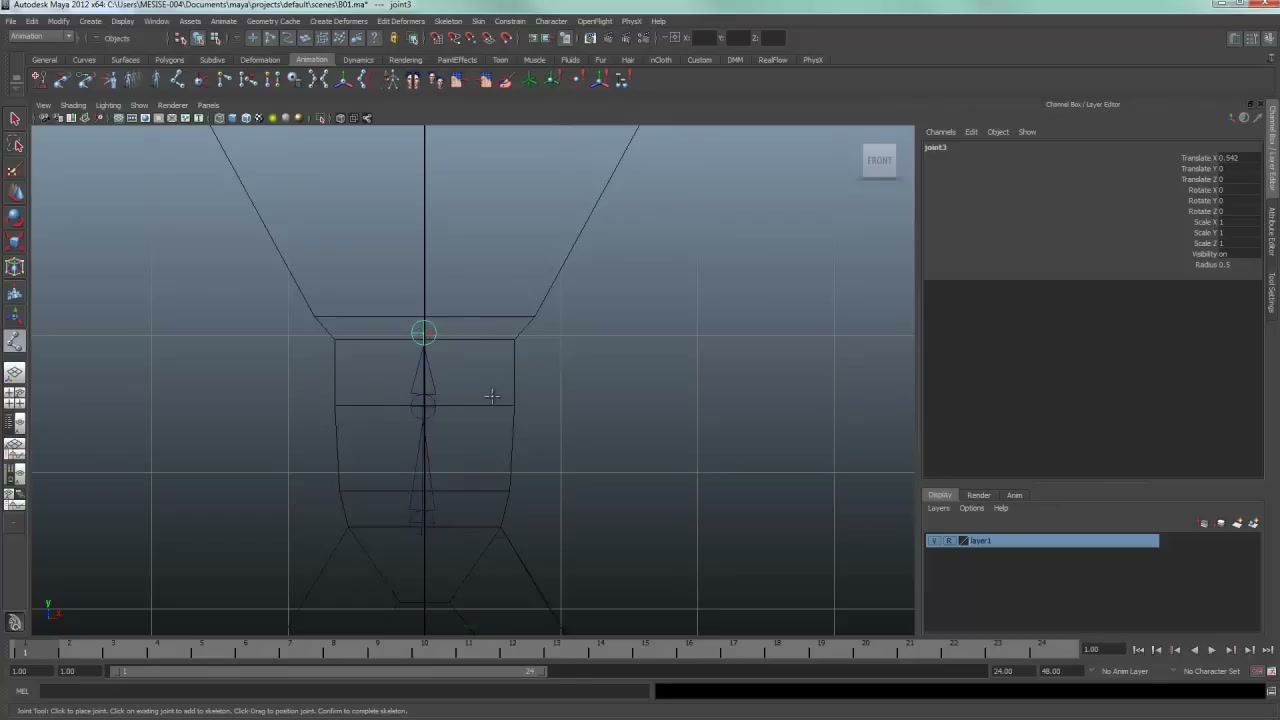Enable smooth shade all viewport cube
This screenshot has height=720, width=1280.
pyautogui.click(x=232, y=118)
